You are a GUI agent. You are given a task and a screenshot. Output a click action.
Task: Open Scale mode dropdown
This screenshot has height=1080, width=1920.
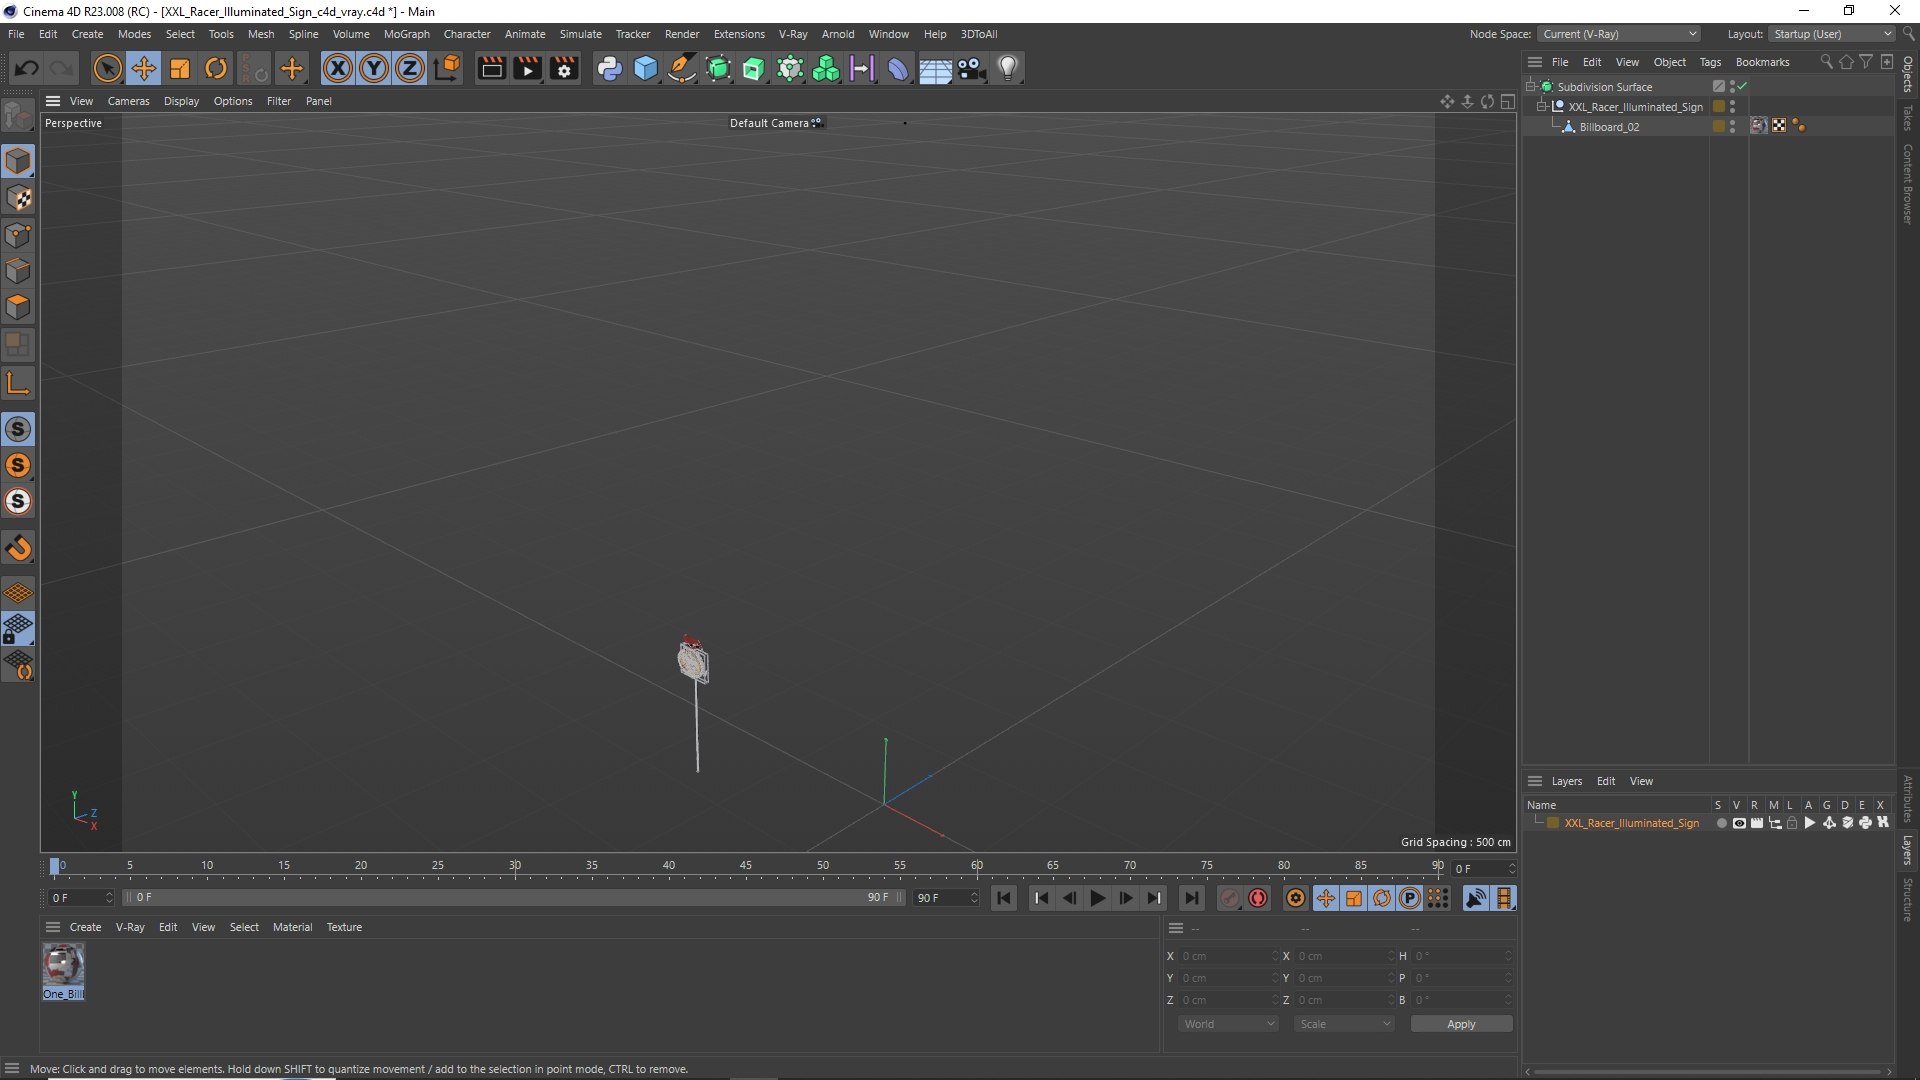pyautogui.click(x=1344, y=1024)
